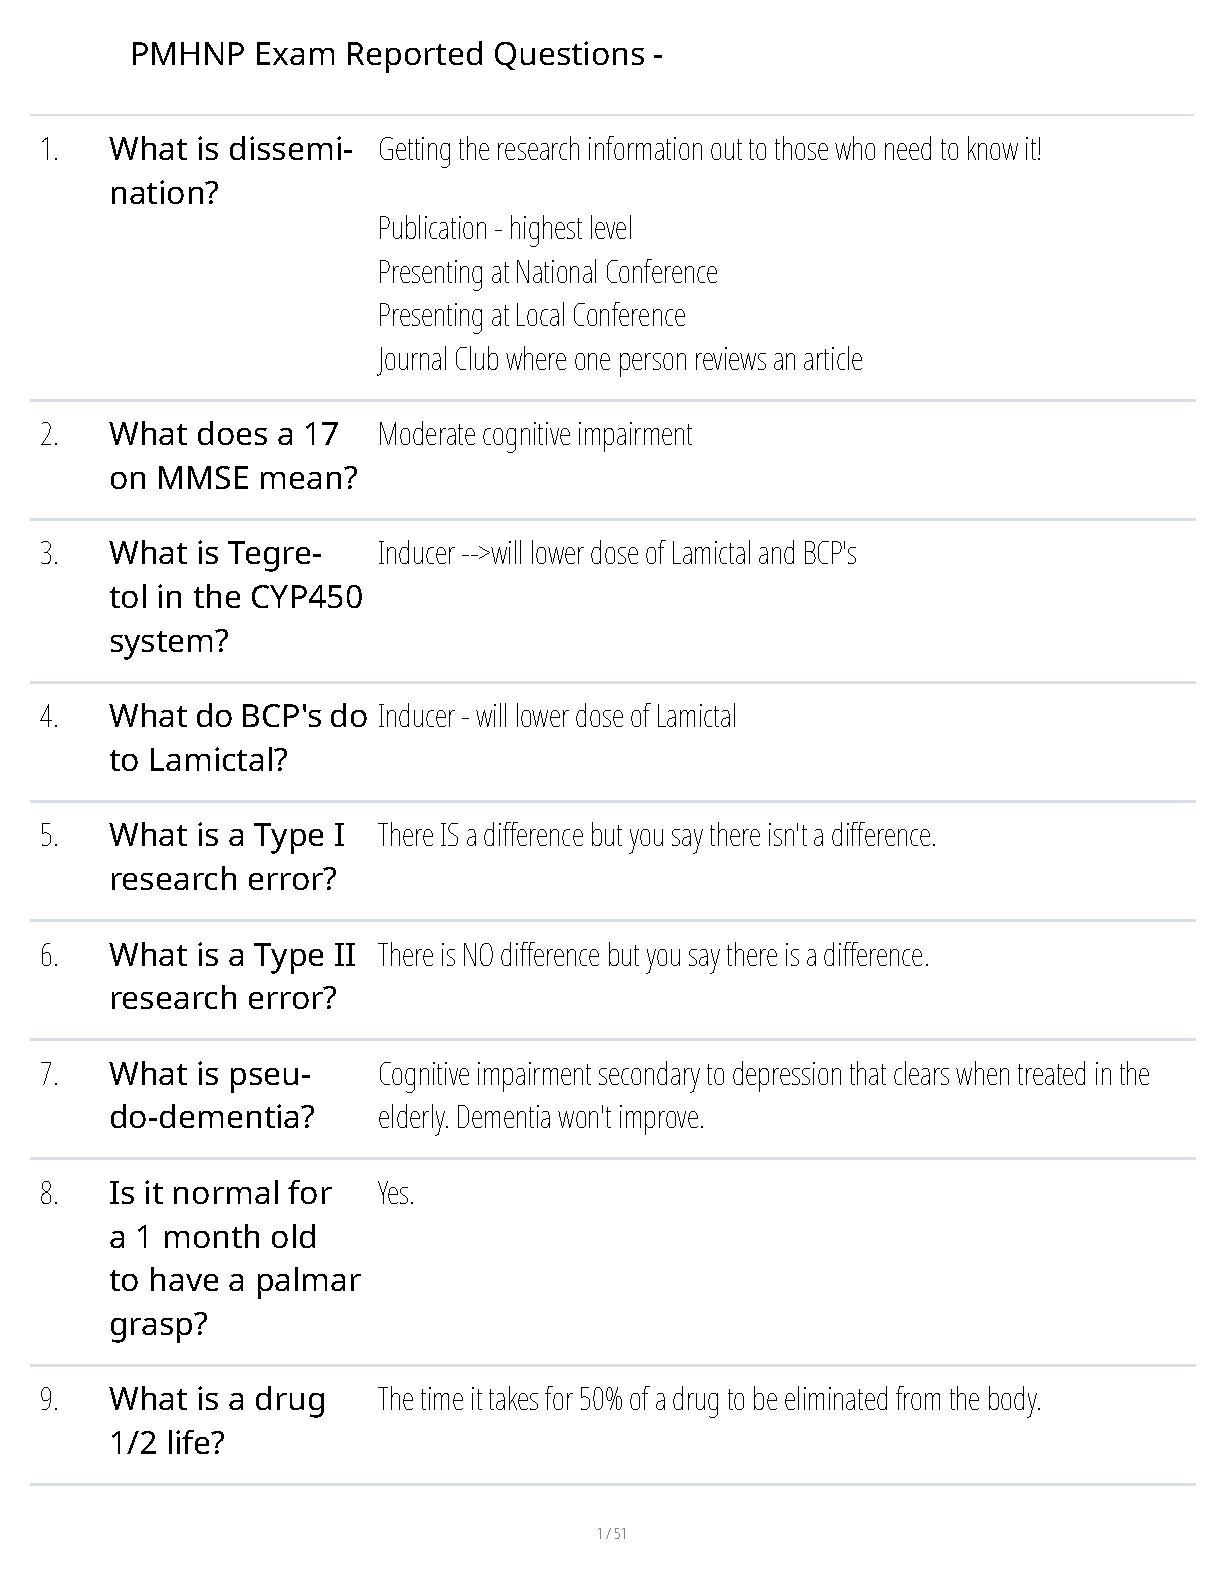This screenshot has width=1224, height=1584.
Task: Select the pseudo-dementia question
Action: [x=212, y=1095]
